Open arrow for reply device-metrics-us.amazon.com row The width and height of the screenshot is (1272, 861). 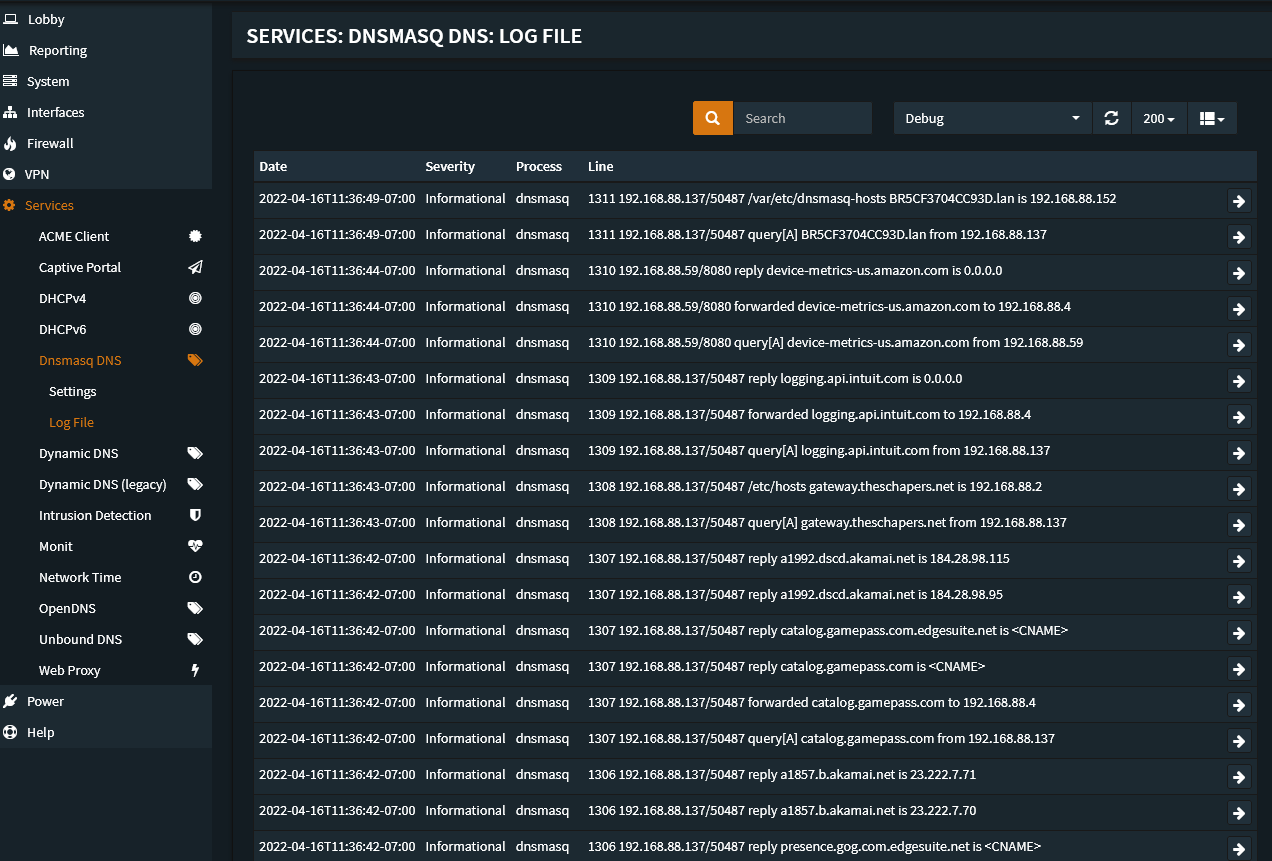(1239, 273)
